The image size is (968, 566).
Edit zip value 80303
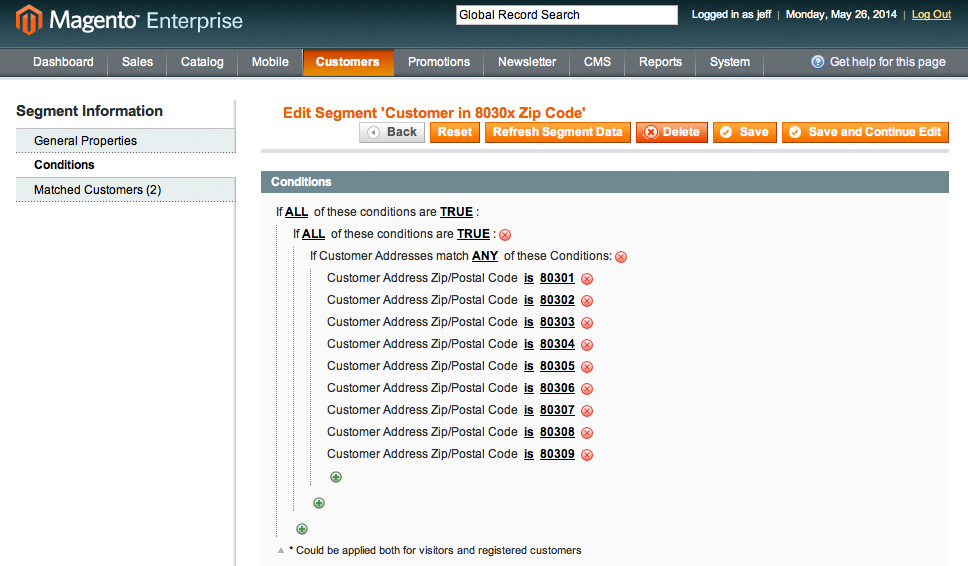coord(557,322)
